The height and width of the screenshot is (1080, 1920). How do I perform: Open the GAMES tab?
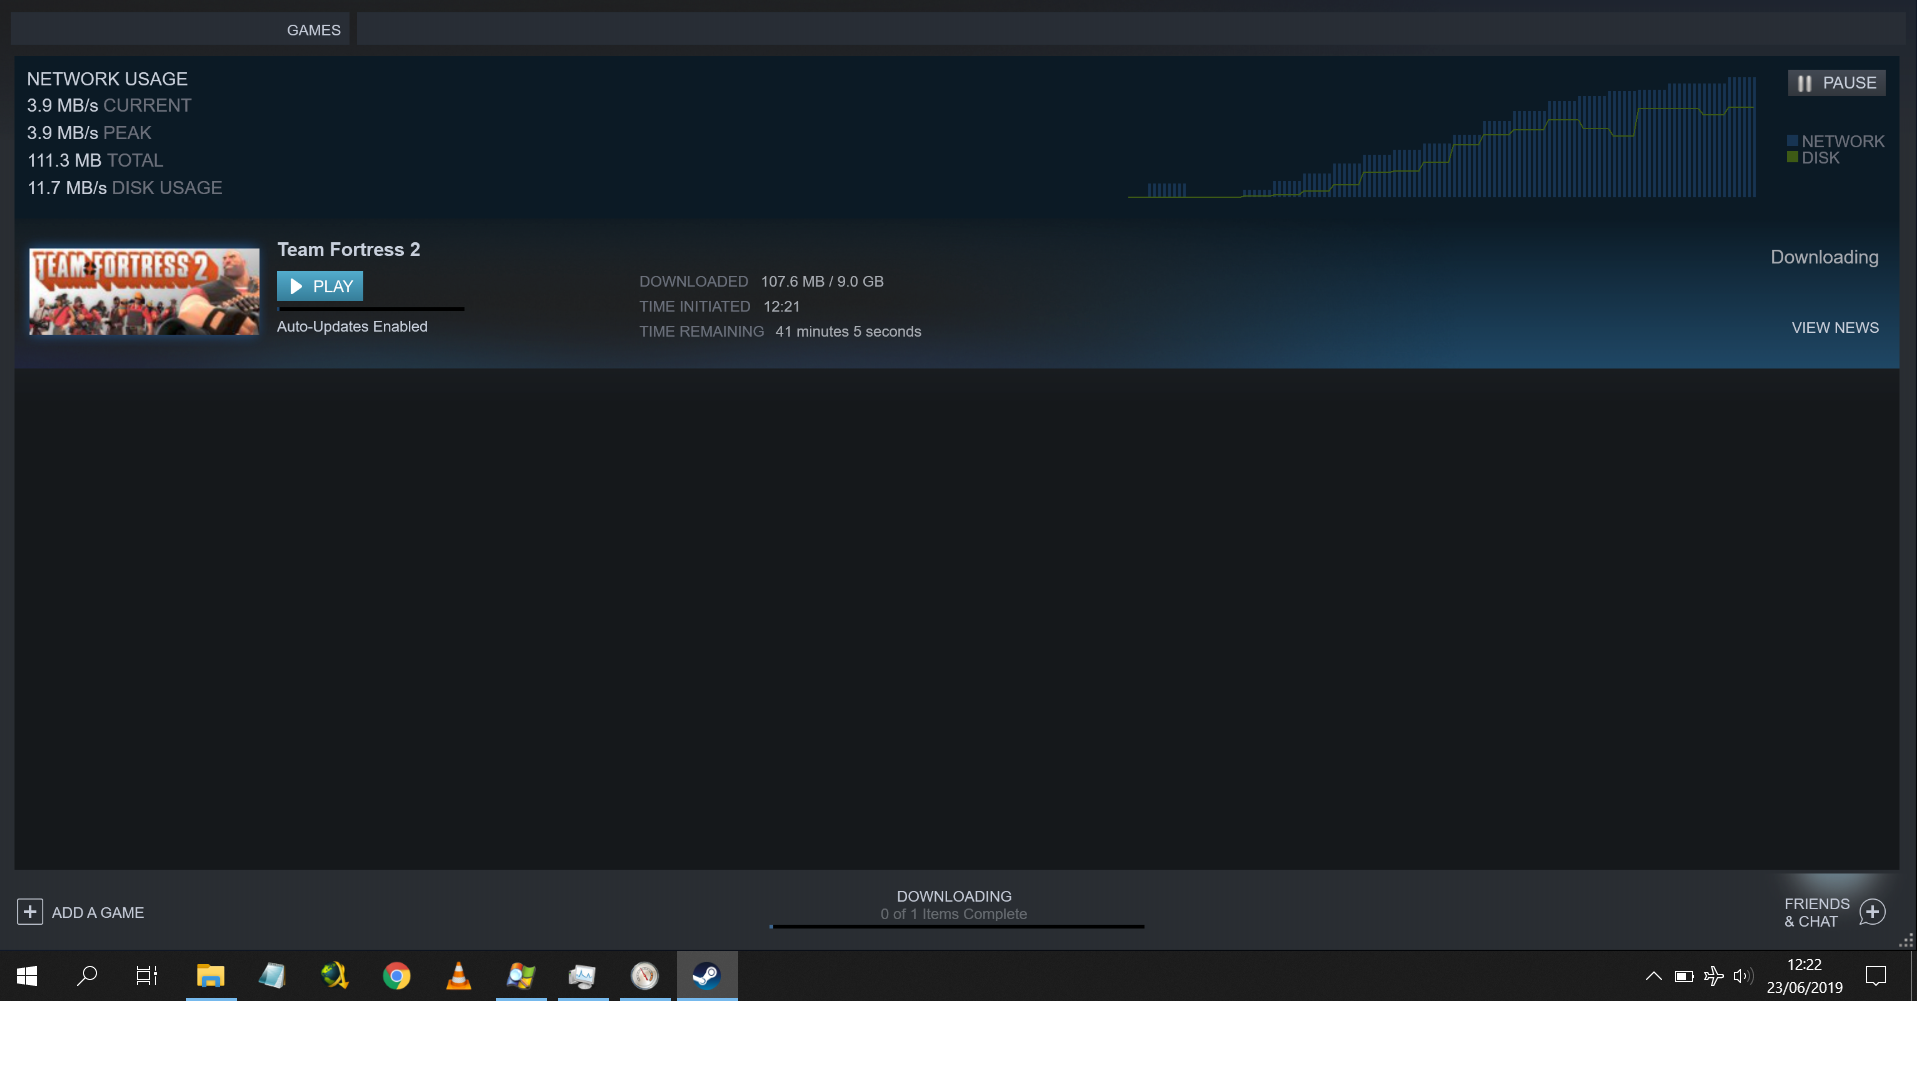pos(314,30)
